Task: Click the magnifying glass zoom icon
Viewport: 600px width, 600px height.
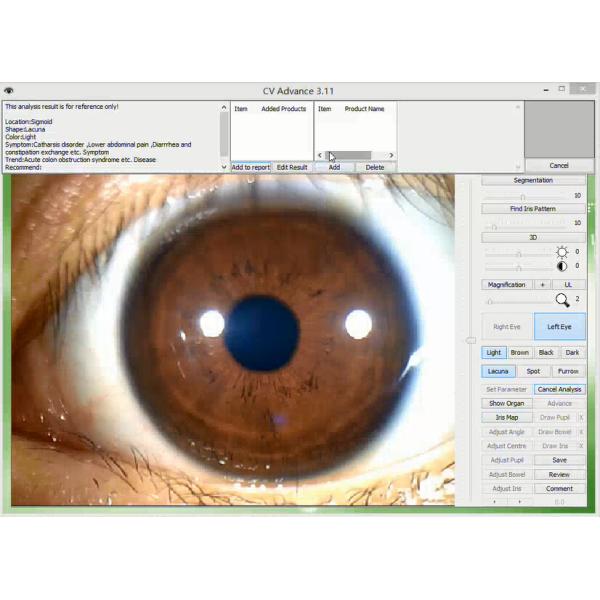Action: click(x=563, y=299)
